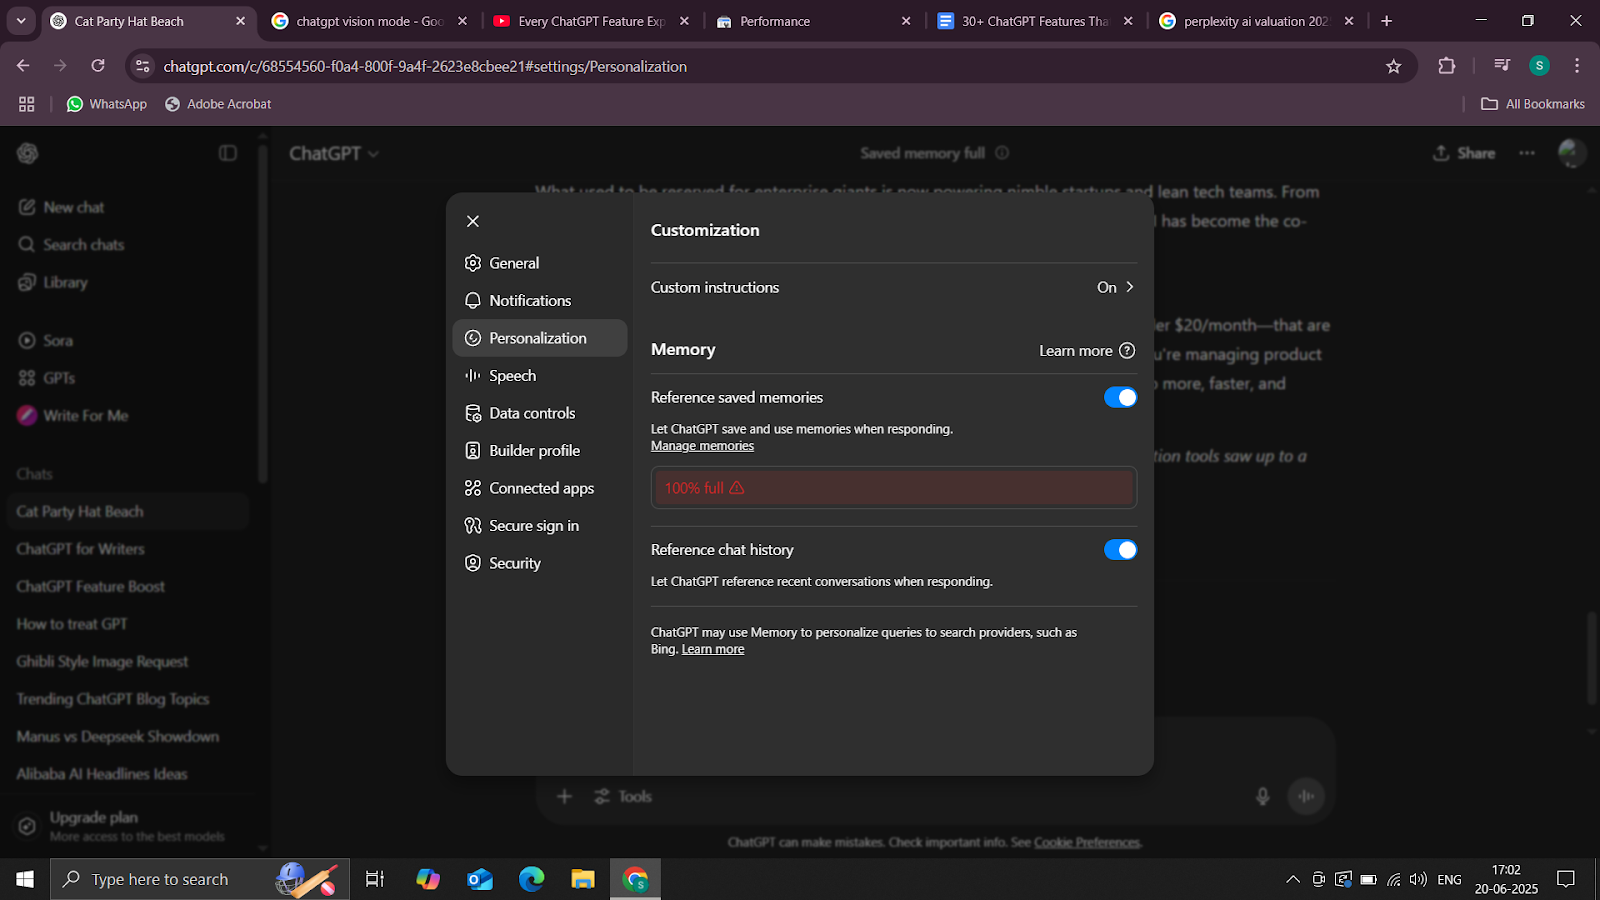Click the plus attach button in composer
This screenshot has width=1600, height=900.
564,796
